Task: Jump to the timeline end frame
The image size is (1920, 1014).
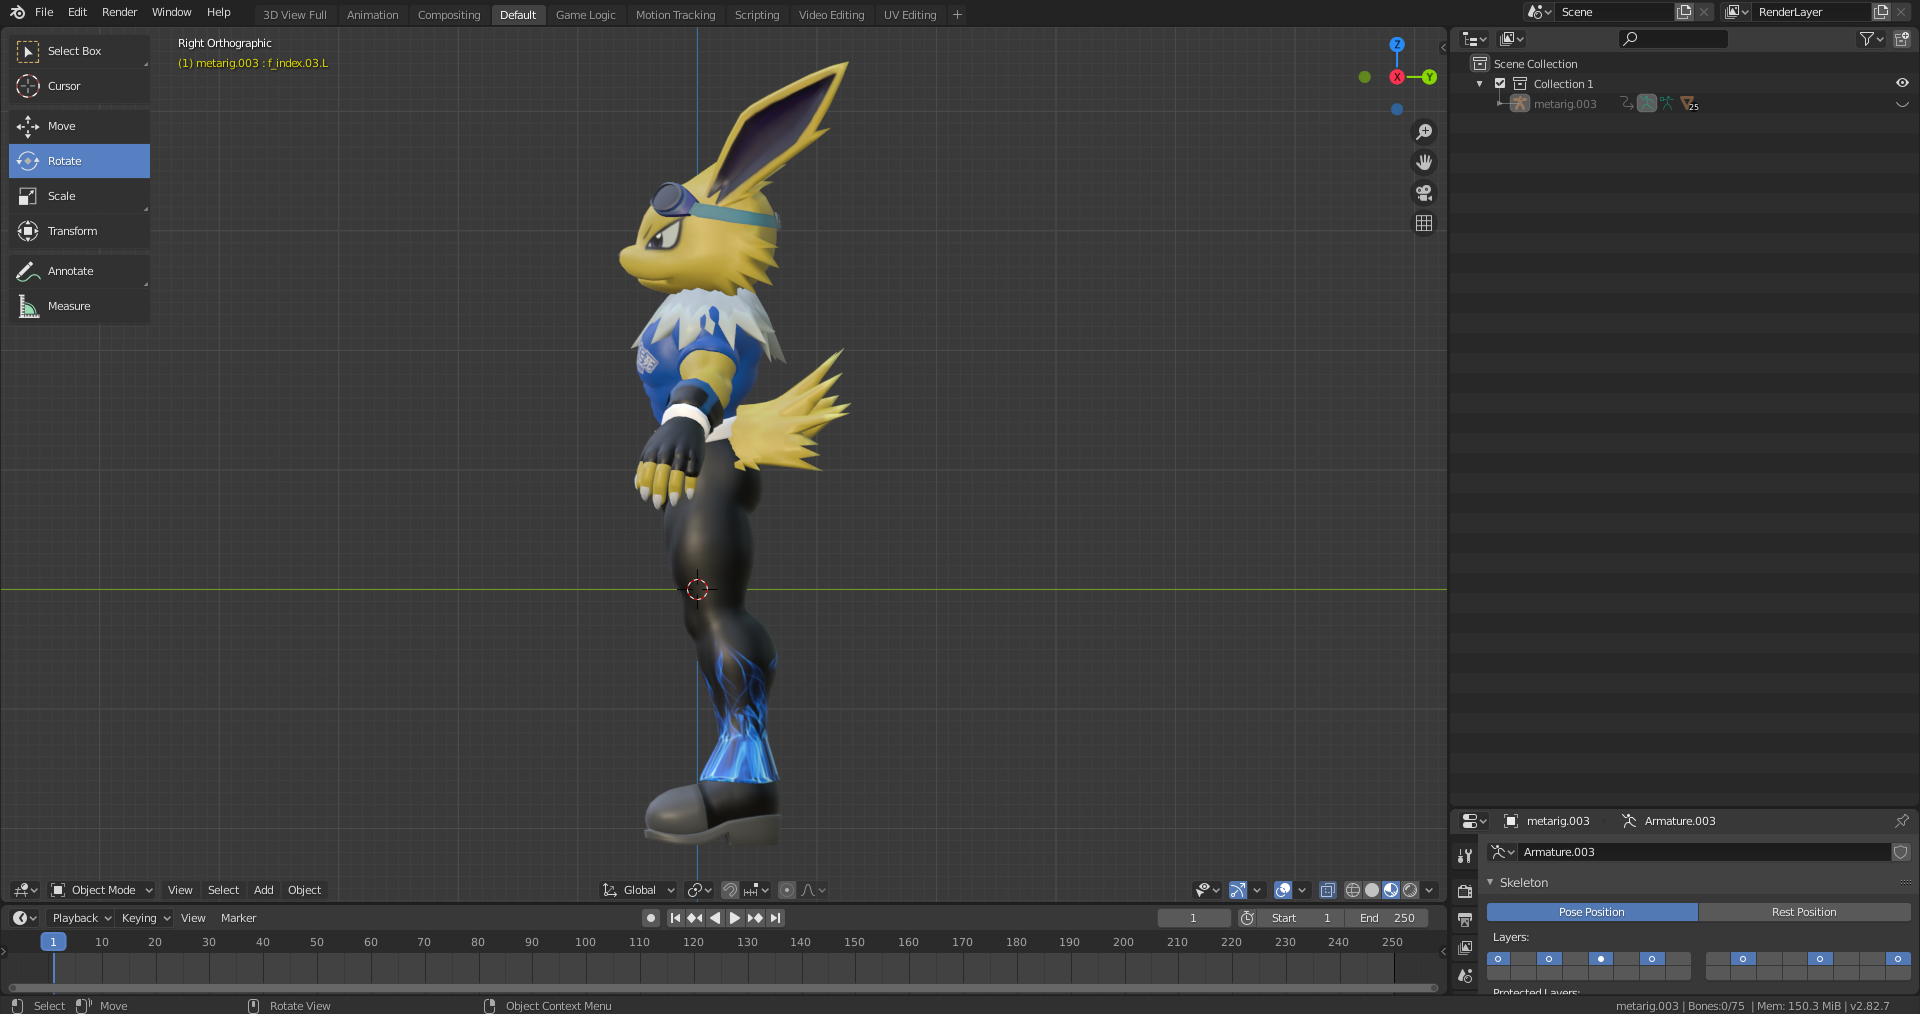Action: [775, 918]
